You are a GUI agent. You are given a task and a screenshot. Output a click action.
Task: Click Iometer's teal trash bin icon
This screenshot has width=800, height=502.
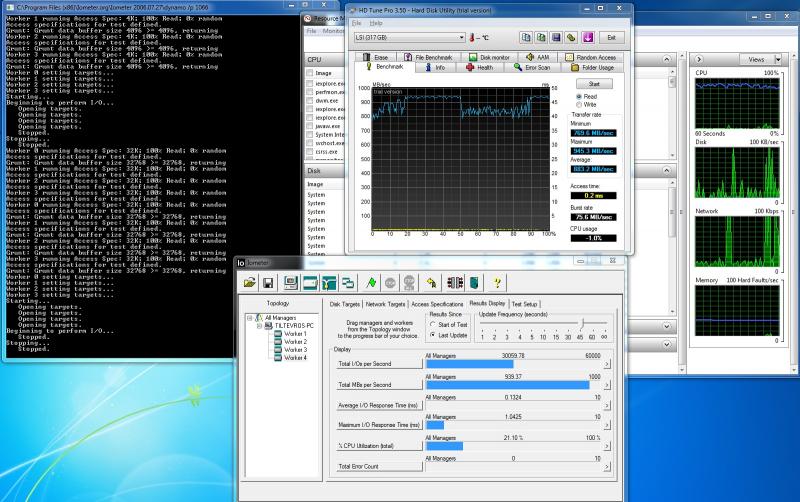[474, 283]
